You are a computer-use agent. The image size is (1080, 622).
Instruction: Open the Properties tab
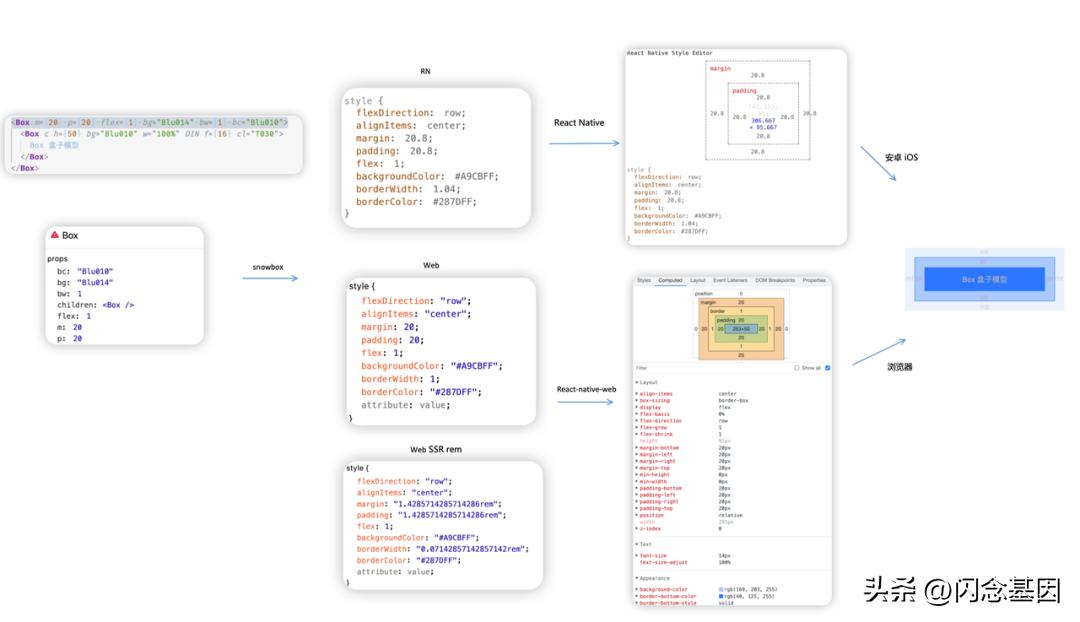[814, 280]
